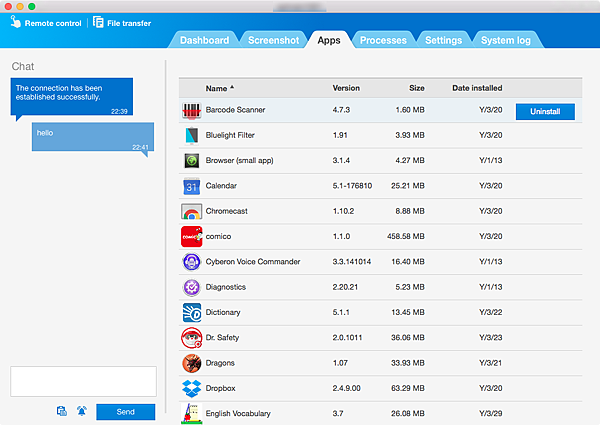This screenshot has height=425, width=600.
Task: Select the Diagnostics row name
Action: (226, 287)
